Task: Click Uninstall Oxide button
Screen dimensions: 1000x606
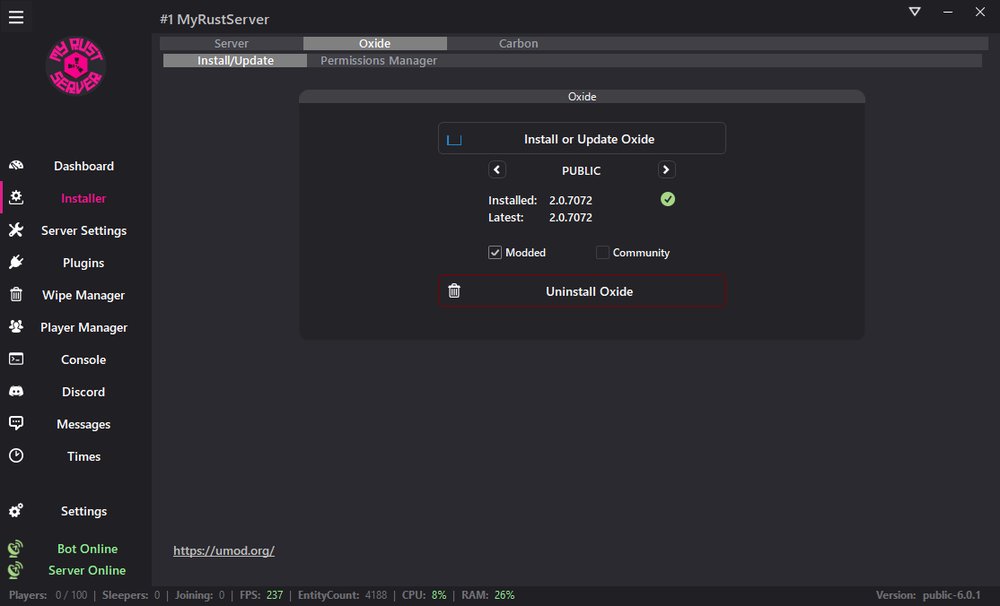Action: [x=582, y=291]
